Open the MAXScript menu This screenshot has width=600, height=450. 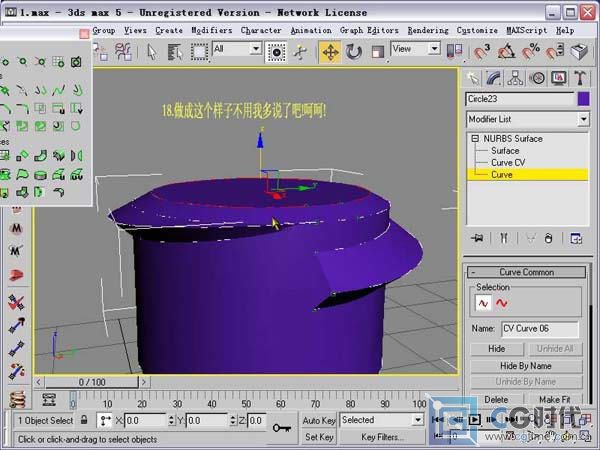527,30
